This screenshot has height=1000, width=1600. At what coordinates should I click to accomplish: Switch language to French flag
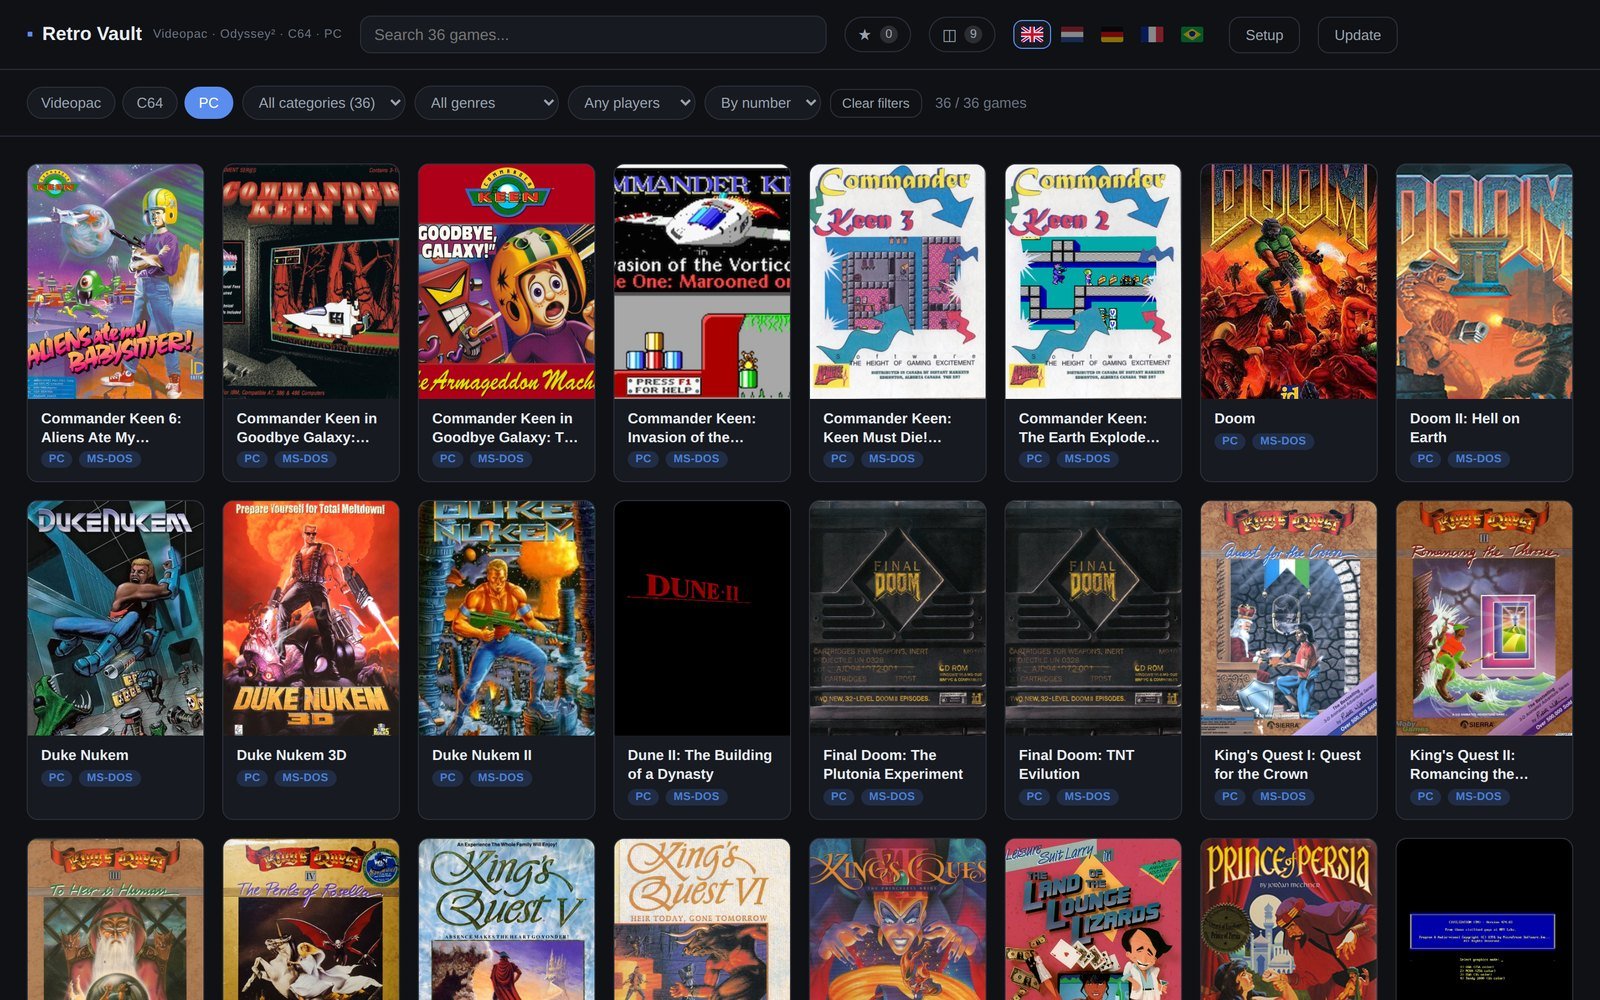(x=1152, y=35)
